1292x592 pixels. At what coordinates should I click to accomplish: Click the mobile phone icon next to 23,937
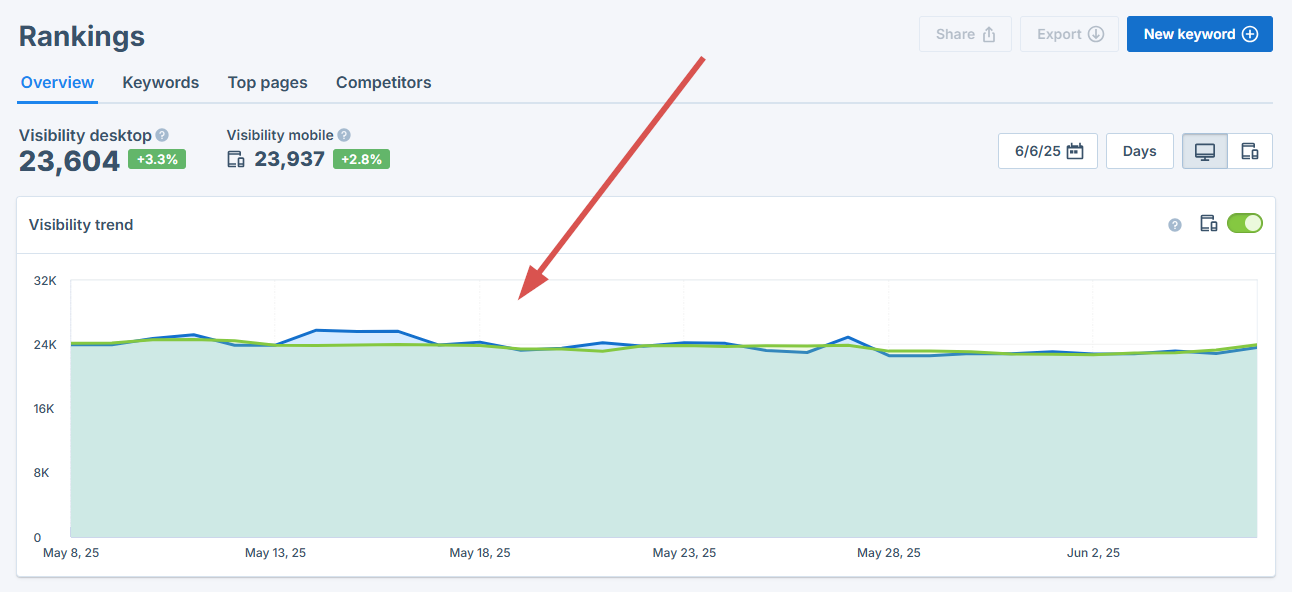pos(236,158)
